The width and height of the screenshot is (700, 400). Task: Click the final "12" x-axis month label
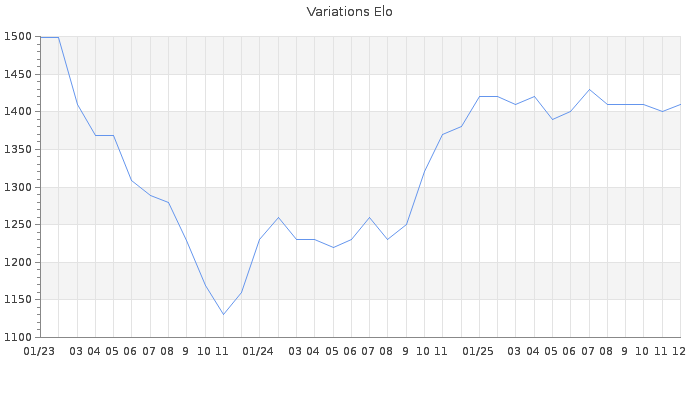point(678,351)
